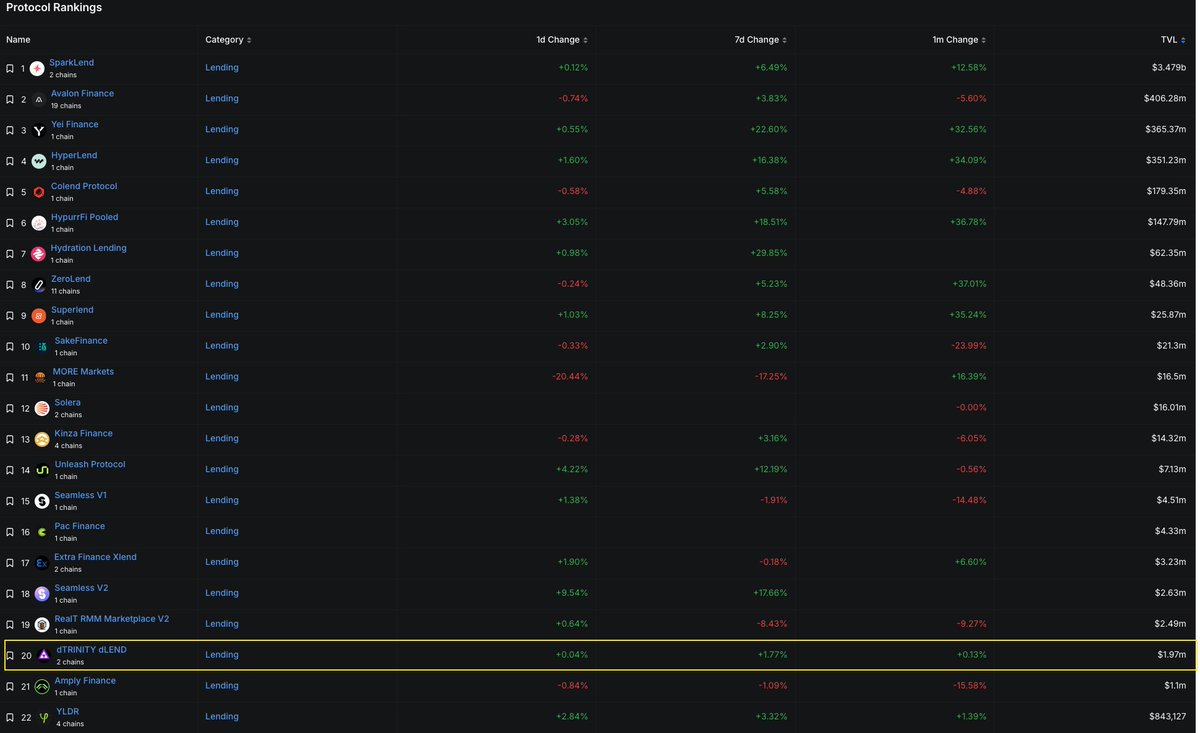Select the $843,127 TVL value
The width and height of the screenshot is (1200, 733).
(x=1166, y=717)
